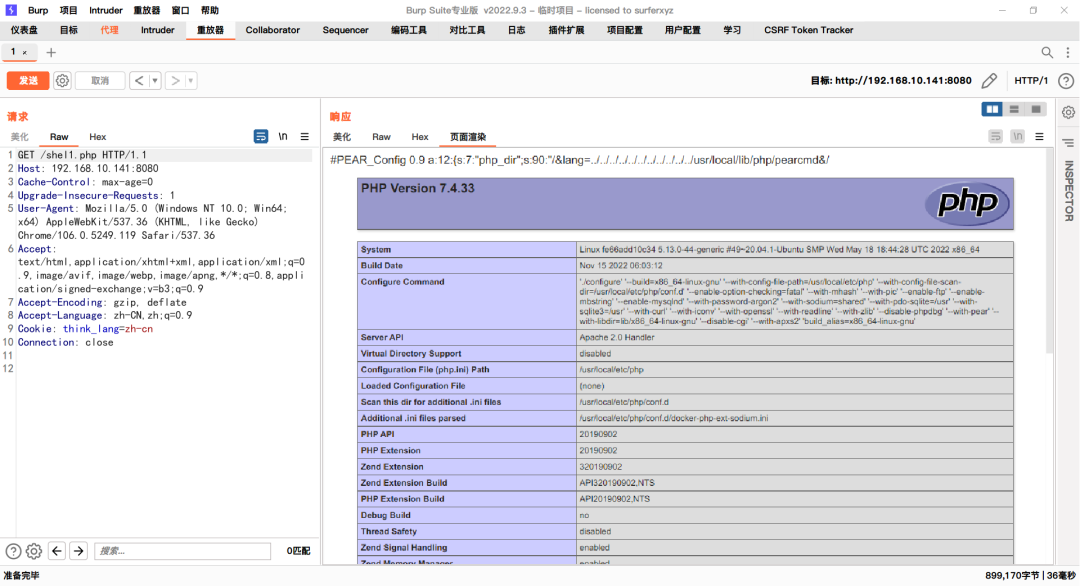Open request send settings gear
The width and height of the screenshot is (1080, 586).
pyautogui.click(x=62, y=81)
